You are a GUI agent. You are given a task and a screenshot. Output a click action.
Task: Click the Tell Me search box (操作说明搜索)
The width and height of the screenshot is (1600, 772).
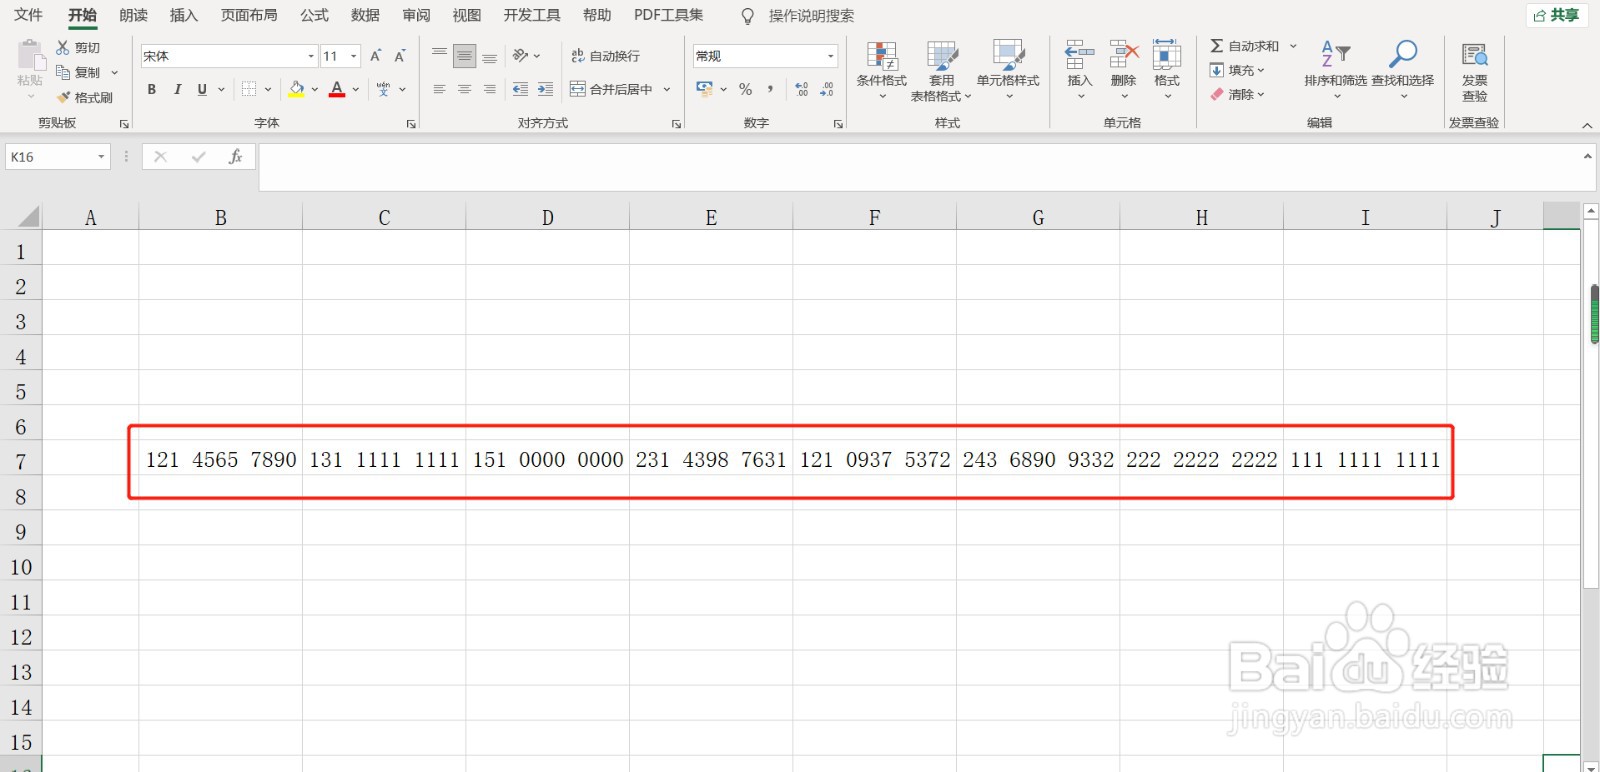pos(811,15)
